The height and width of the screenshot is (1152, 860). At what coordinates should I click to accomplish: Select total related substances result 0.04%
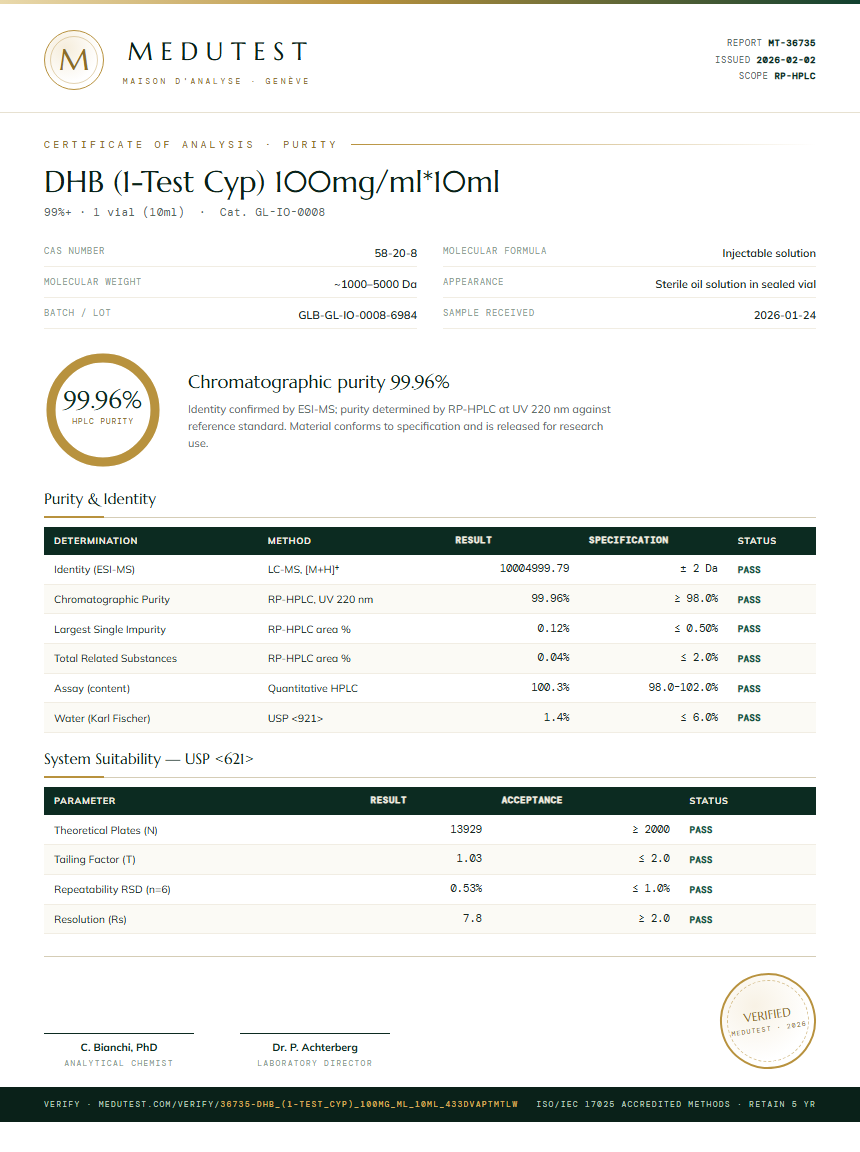coord(553,657)
